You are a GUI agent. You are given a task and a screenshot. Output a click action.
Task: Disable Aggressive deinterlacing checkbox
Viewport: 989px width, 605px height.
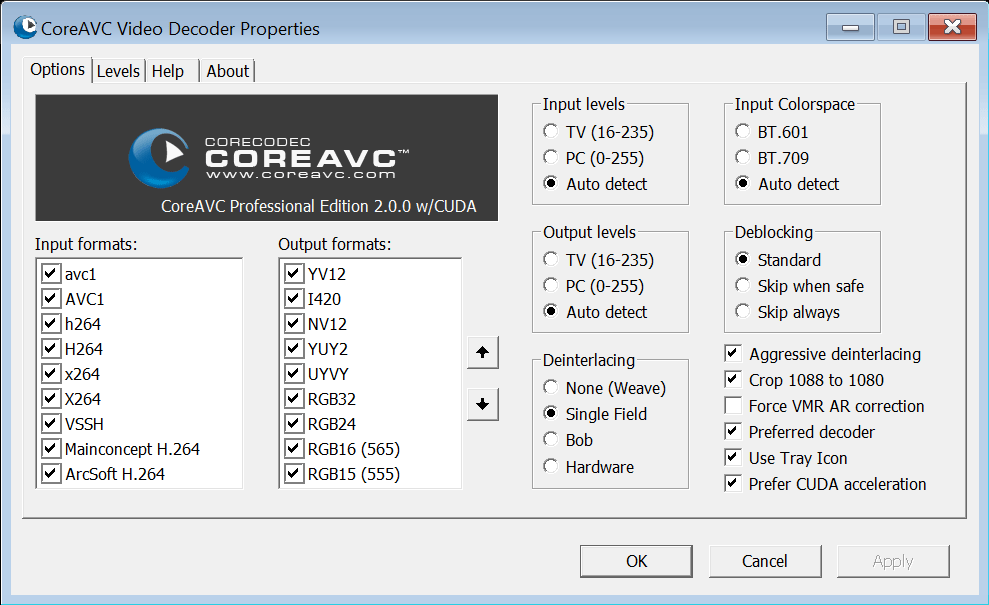pos(733,354)
